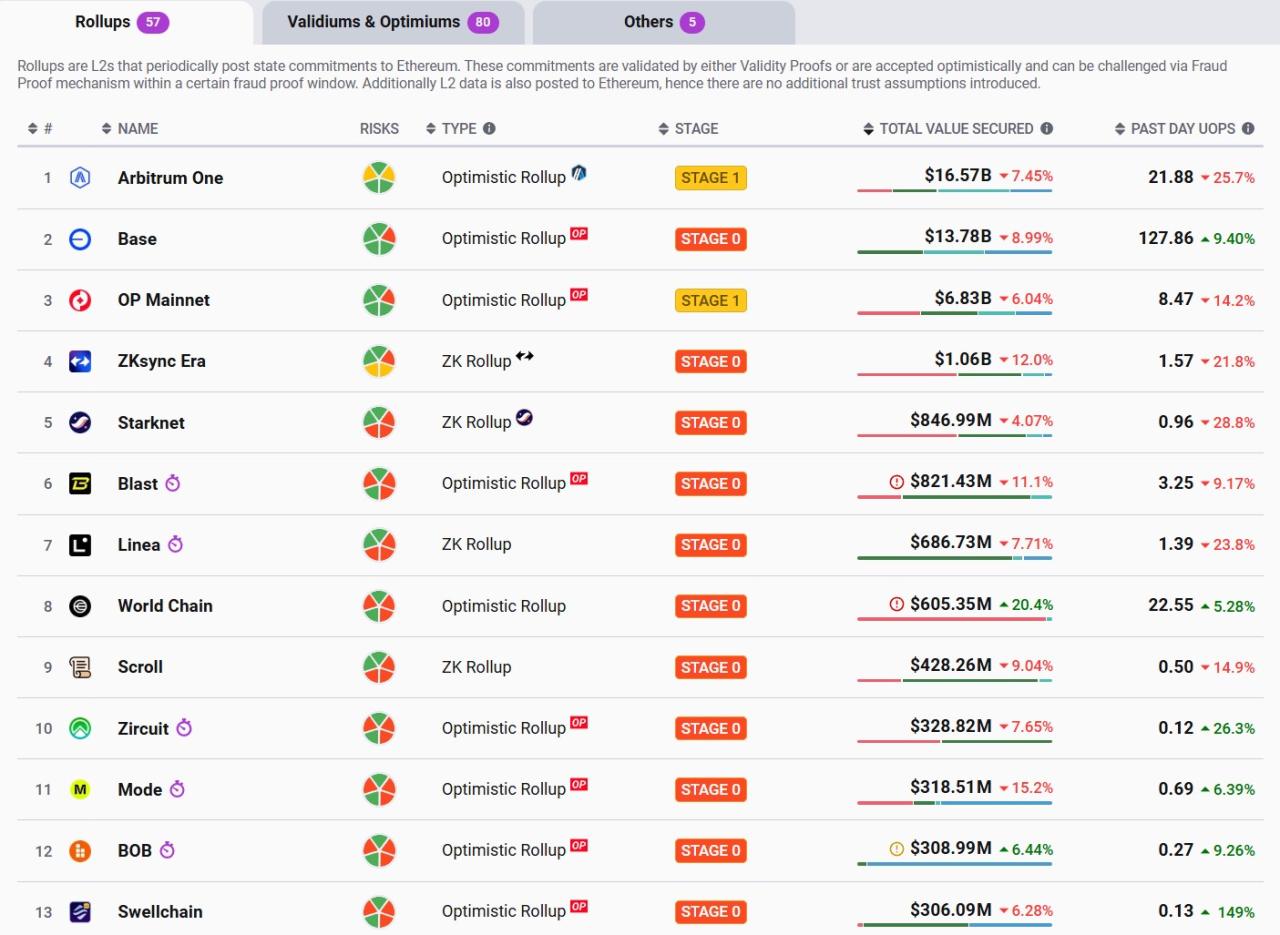Image resolution: width=1280 pixels, height=935 pixels.
Task: Open the OP Mainnet project link
Action: [164, 300]
